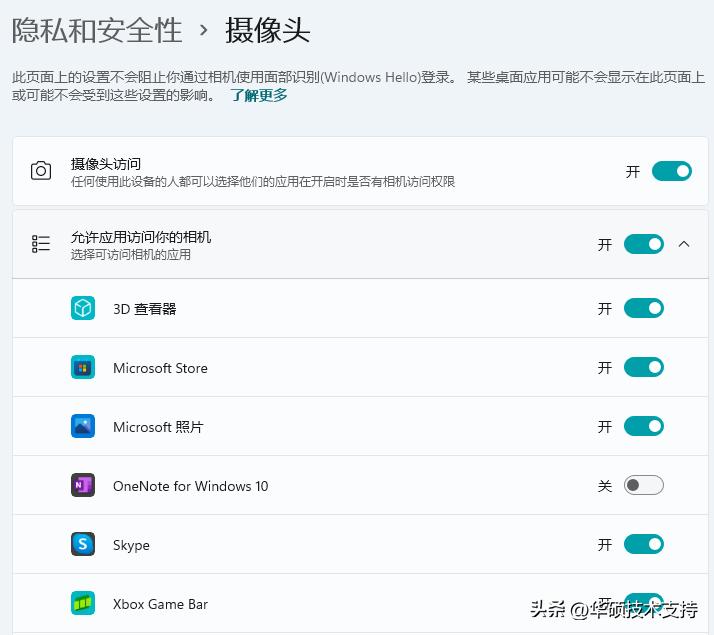Click the 开 status beside 允许应用访问你的相机
The height and width of the screenshot is (635, 714).
pyautogui.click(x=605, y=245)
